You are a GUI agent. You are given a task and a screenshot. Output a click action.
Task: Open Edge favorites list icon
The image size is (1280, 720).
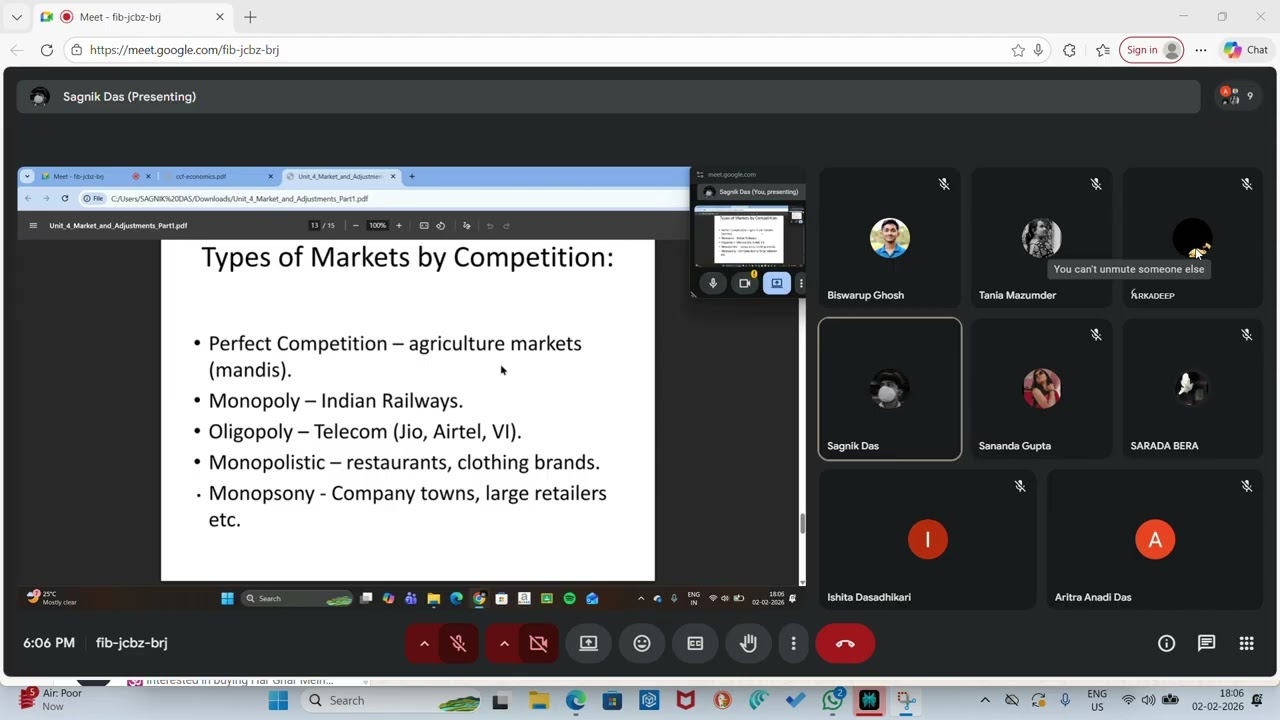(1102, 50)
